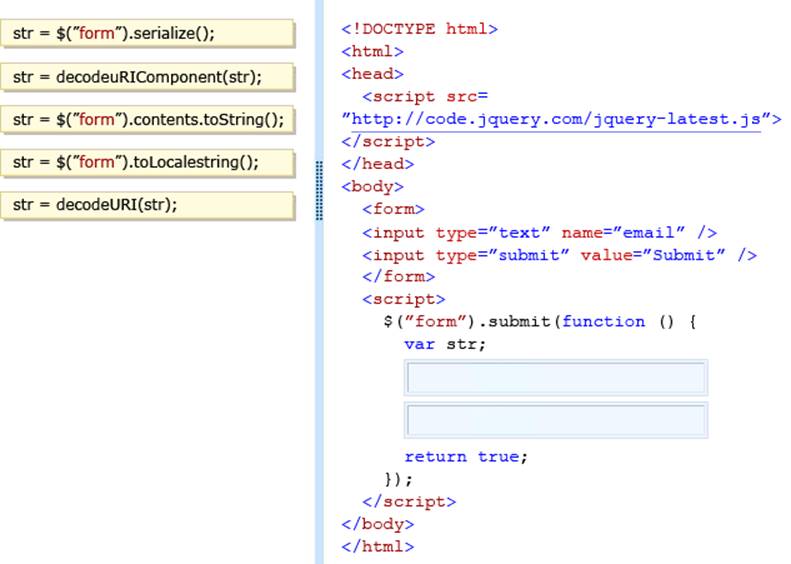Screen dimensions: 791x564
Task: Select the contents.toString() snippet block
Action: click(147, 120)
